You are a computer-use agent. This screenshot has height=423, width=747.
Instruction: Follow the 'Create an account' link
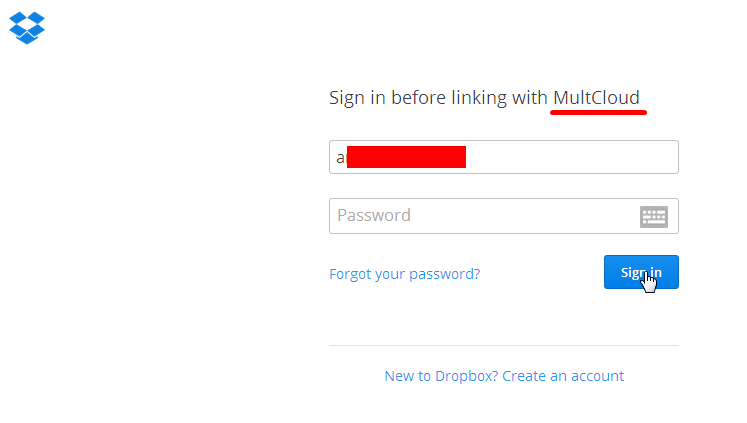point(563,376)
